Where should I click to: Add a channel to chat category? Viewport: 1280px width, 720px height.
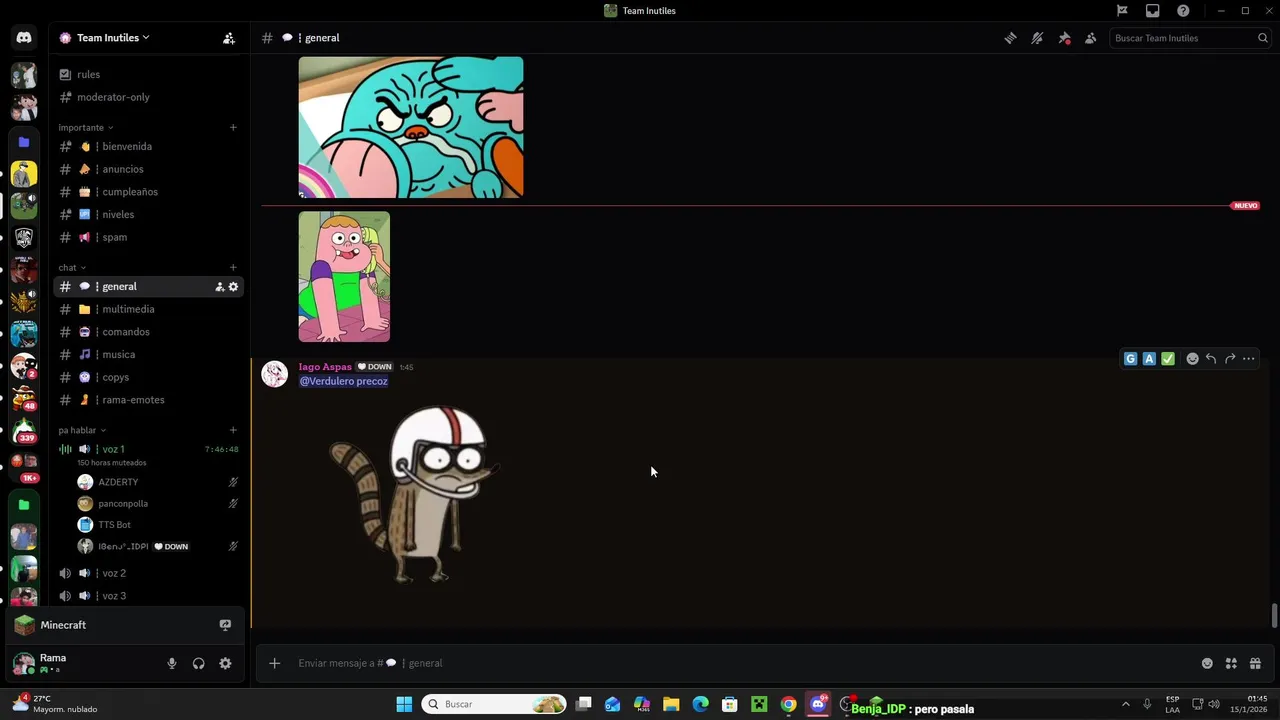pyautogui.click(x=233, y=268)
